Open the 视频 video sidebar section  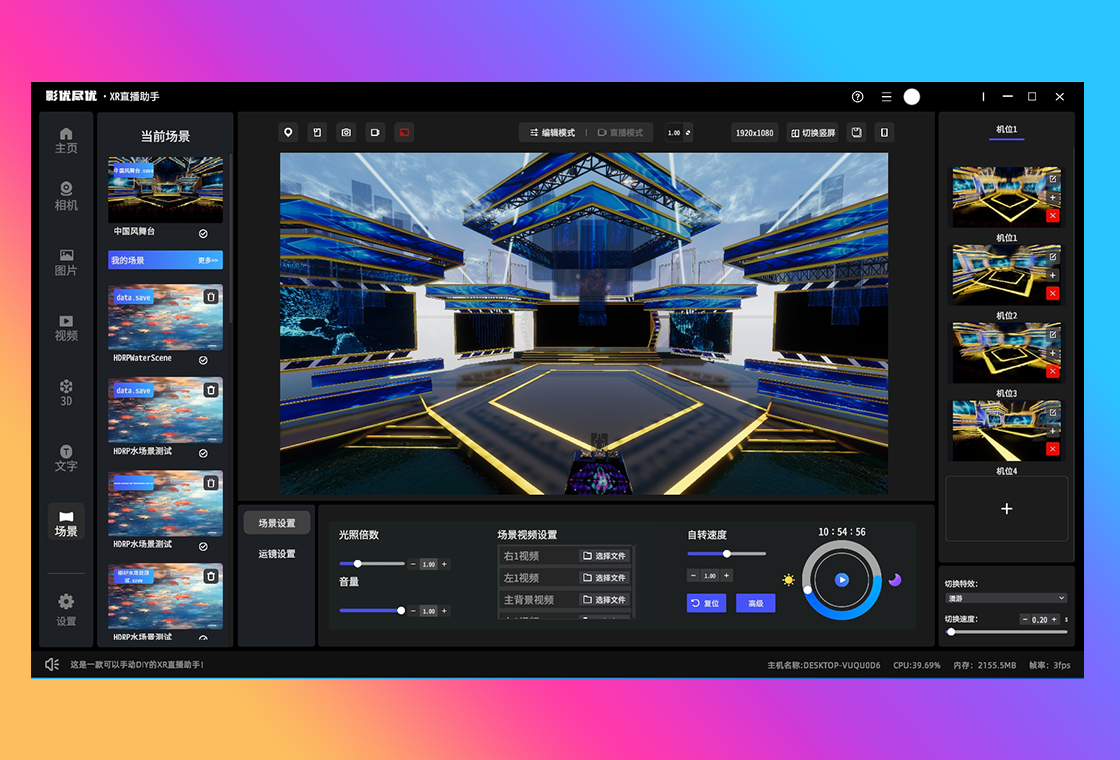(x=66, y=328)
